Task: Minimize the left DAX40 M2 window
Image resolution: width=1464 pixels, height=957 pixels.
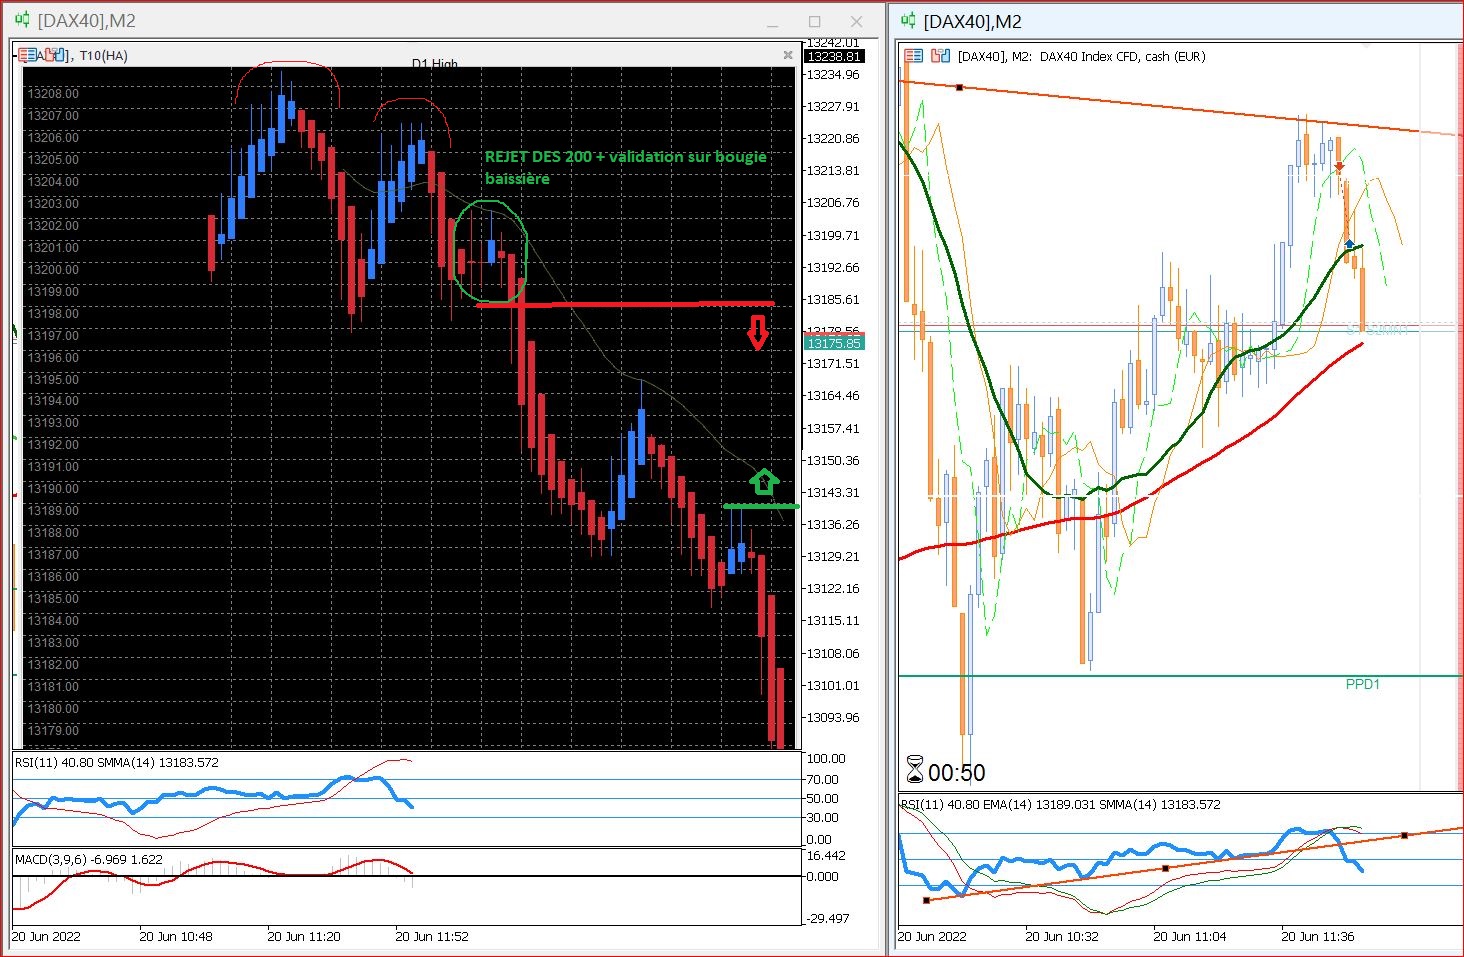Action: click(772, 21)
